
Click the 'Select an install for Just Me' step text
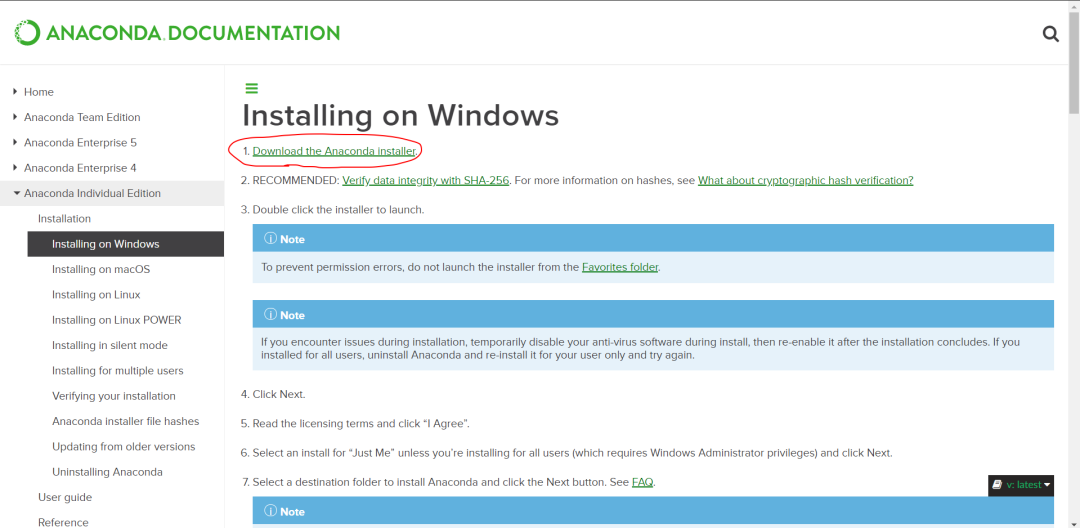point(572,453)
